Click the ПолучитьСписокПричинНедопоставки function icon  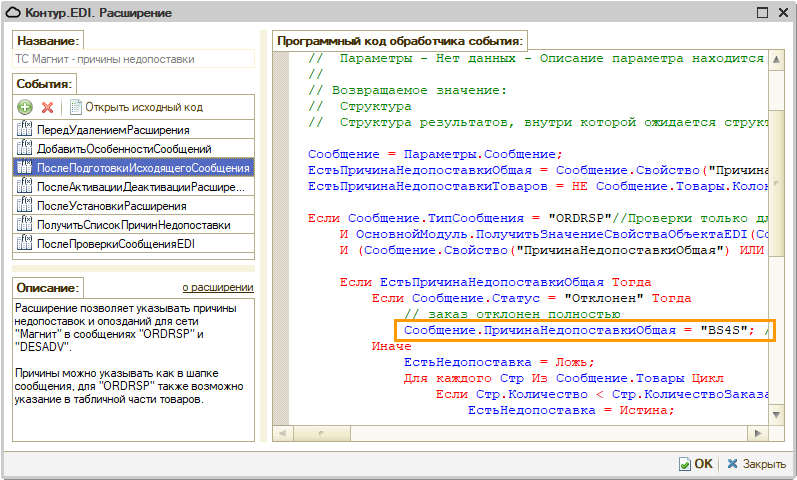click(25, 225)
